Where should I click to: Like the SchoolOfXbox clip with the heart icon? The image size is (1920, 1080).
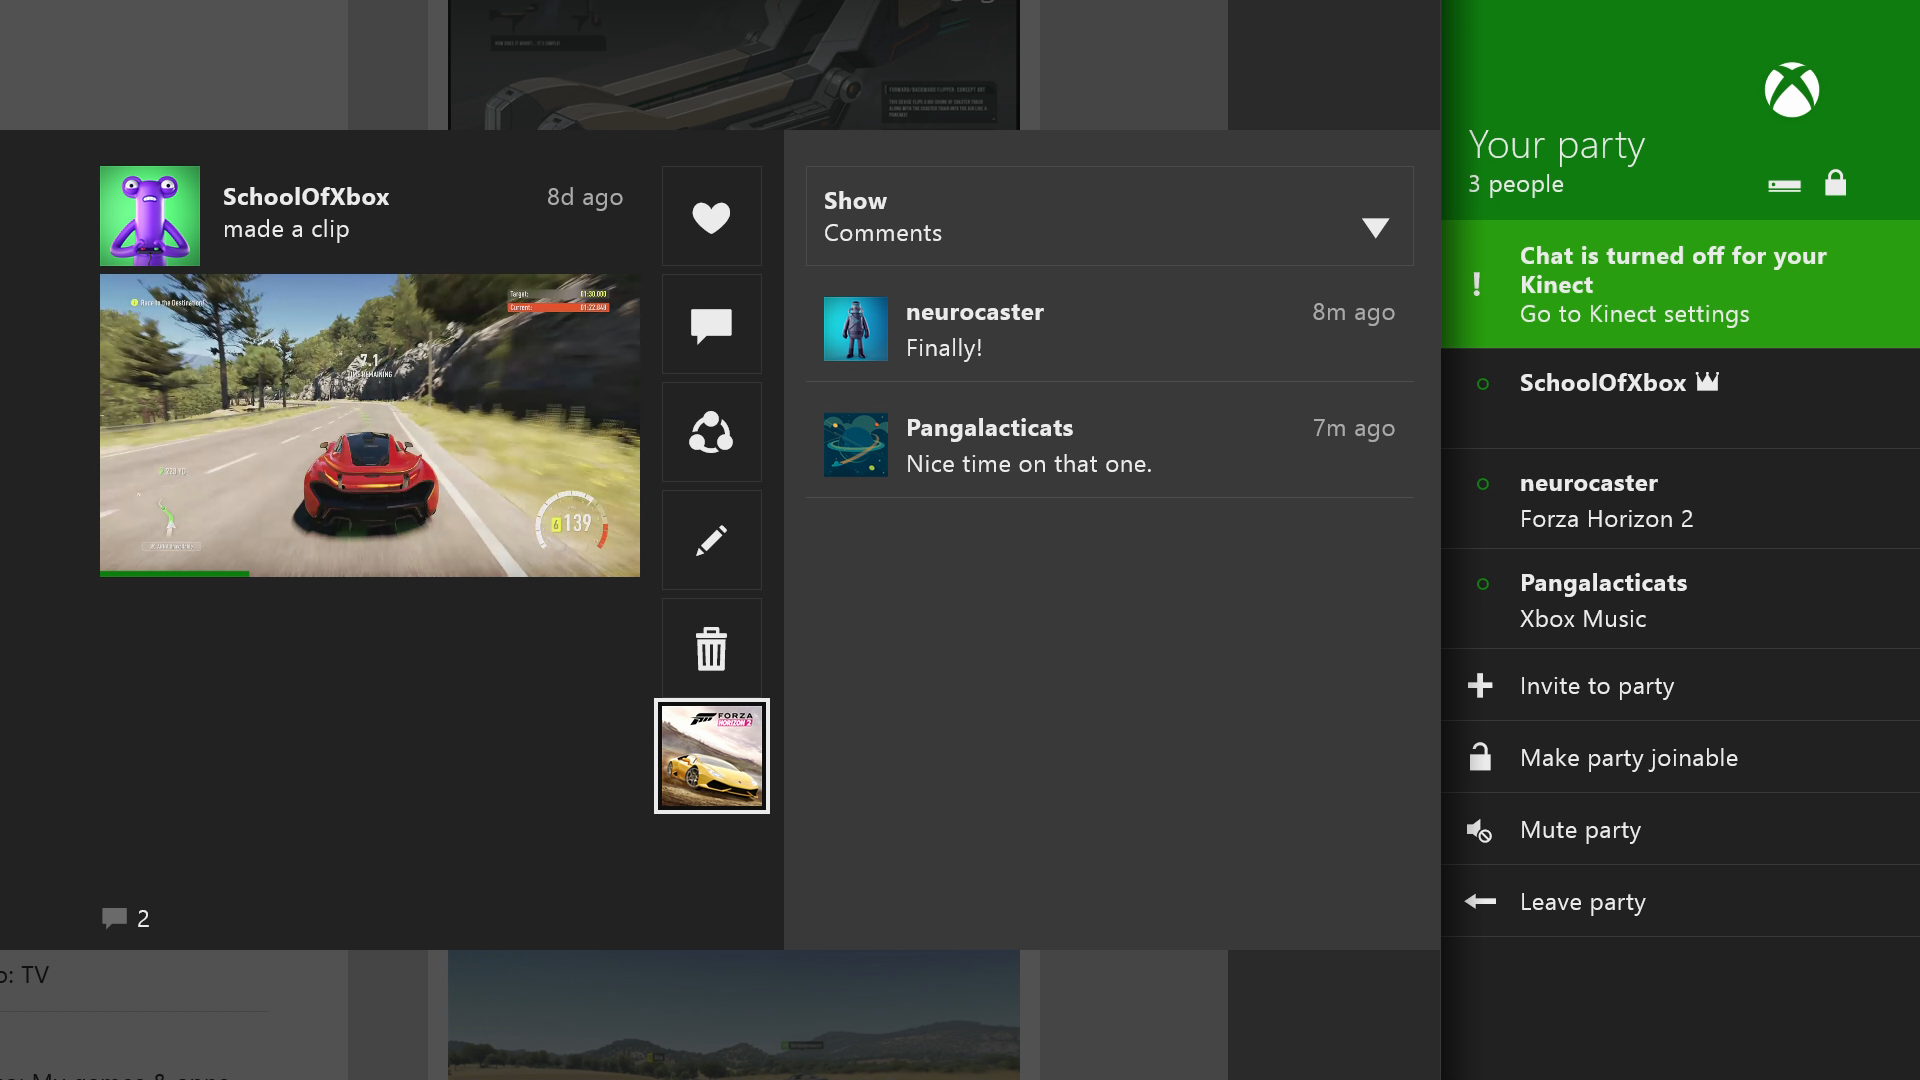coord(710,216)
